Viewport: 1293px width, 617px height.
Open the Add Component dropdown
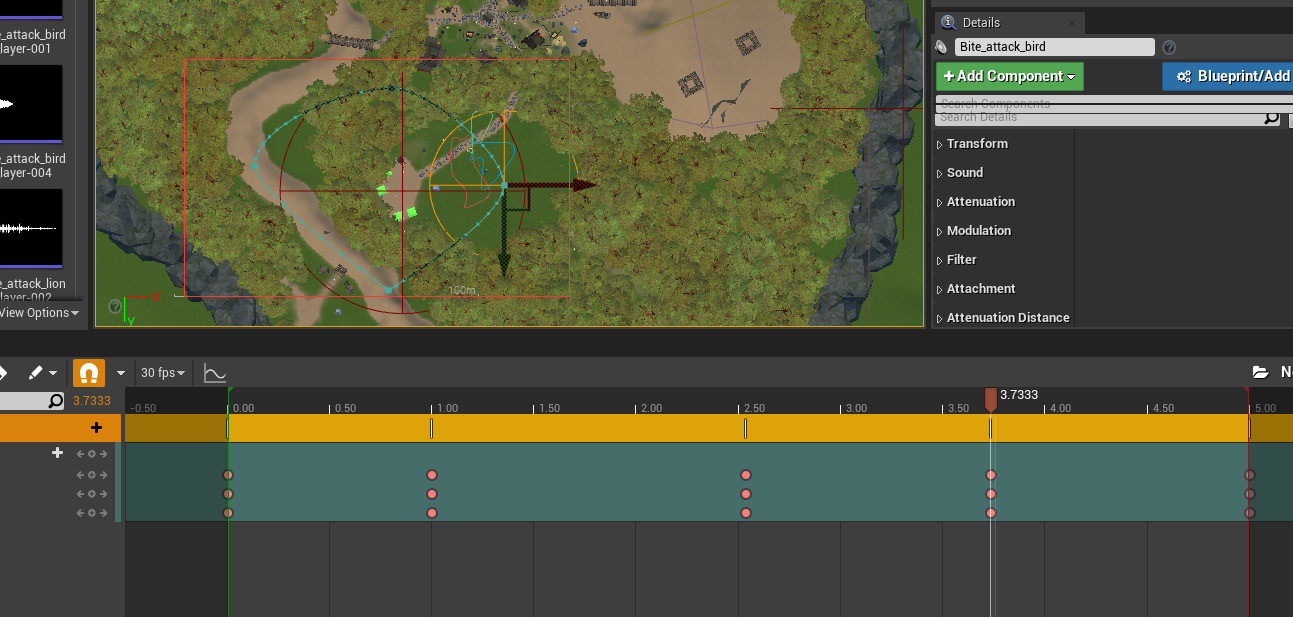pyautogui.click(x=1009, y=76)
